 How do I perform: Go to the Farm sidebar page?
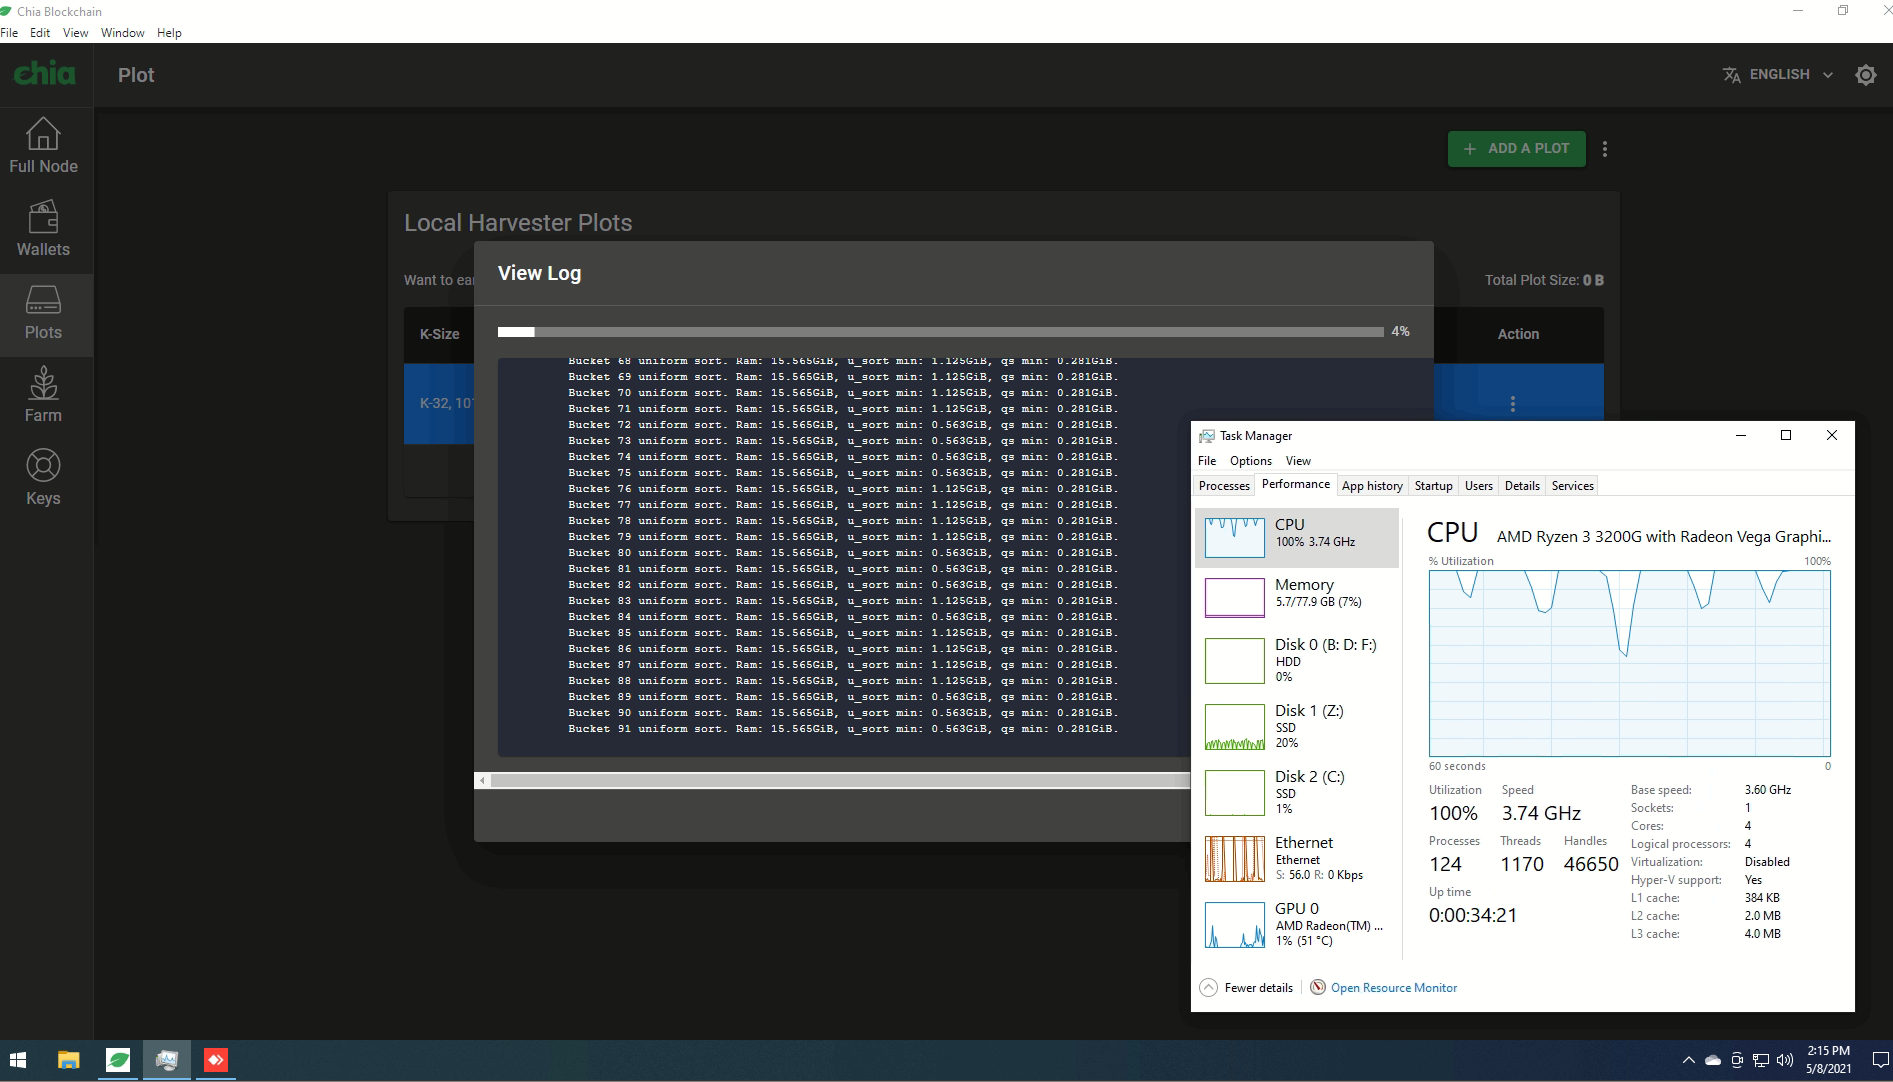43,395
